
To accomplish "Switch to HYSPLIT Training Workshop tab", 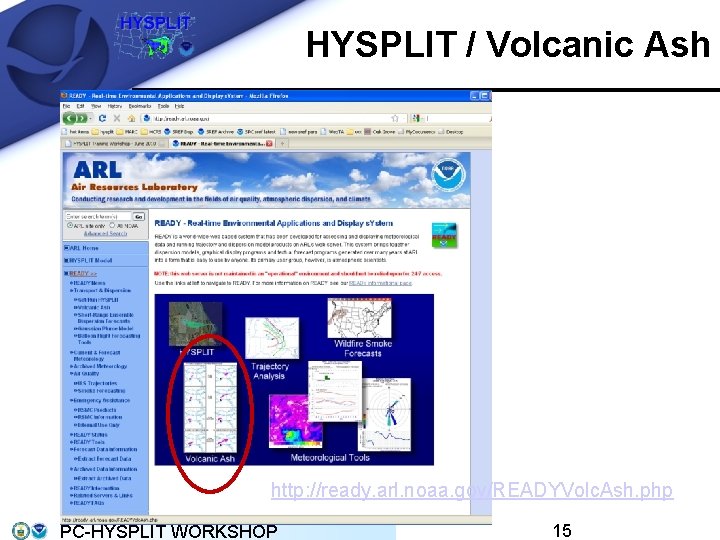I will point(114,144).
